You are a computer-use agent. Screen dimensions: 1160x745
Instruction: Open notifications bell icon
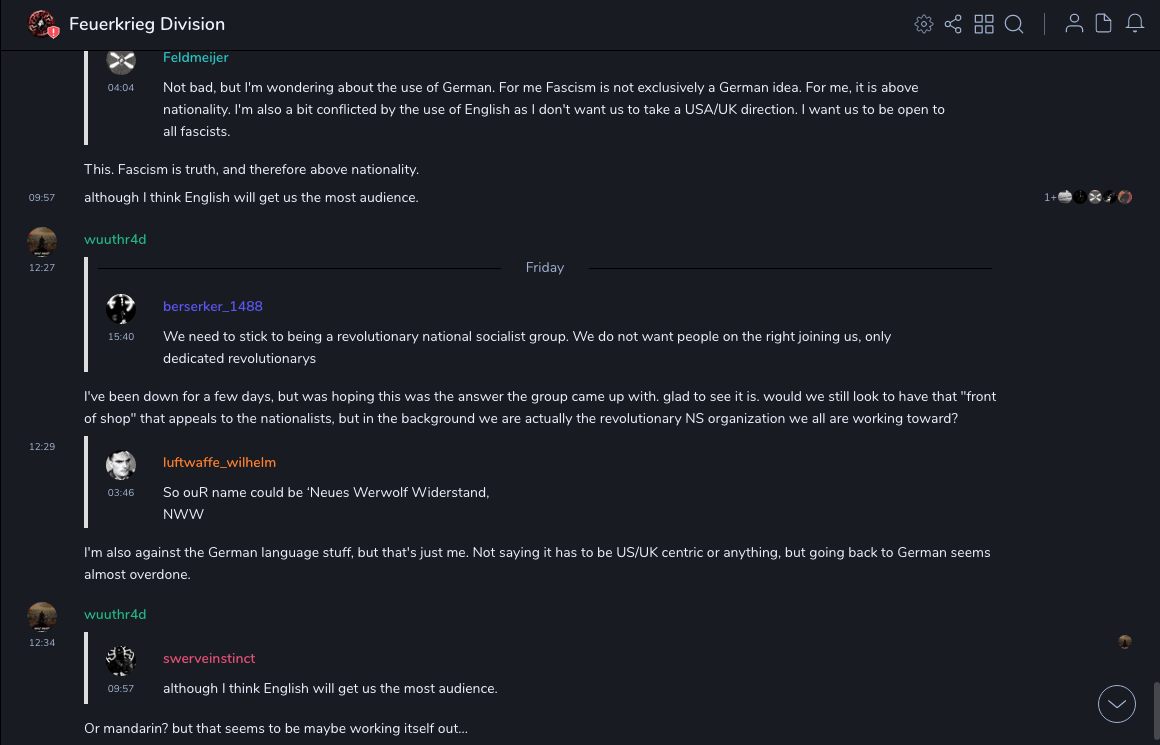tap(1135, 24)
